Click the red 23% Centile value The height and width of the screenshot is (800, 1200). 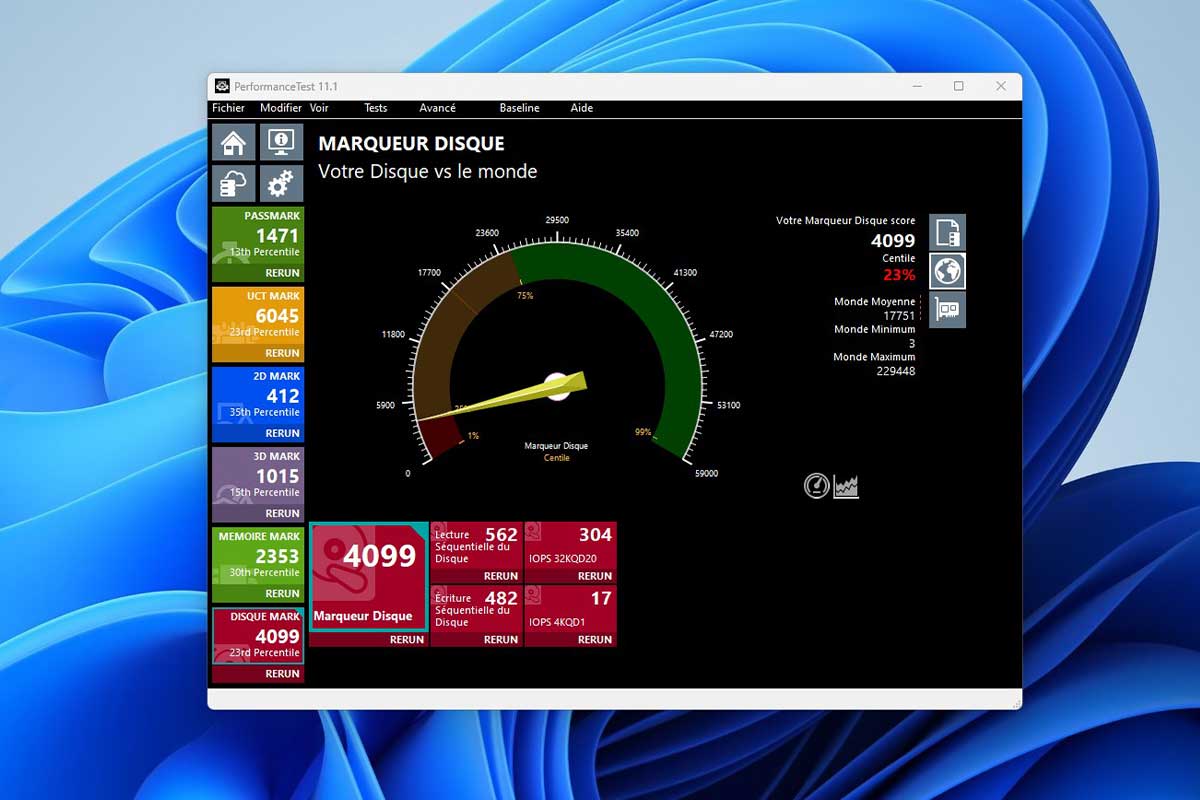point(899,275)
